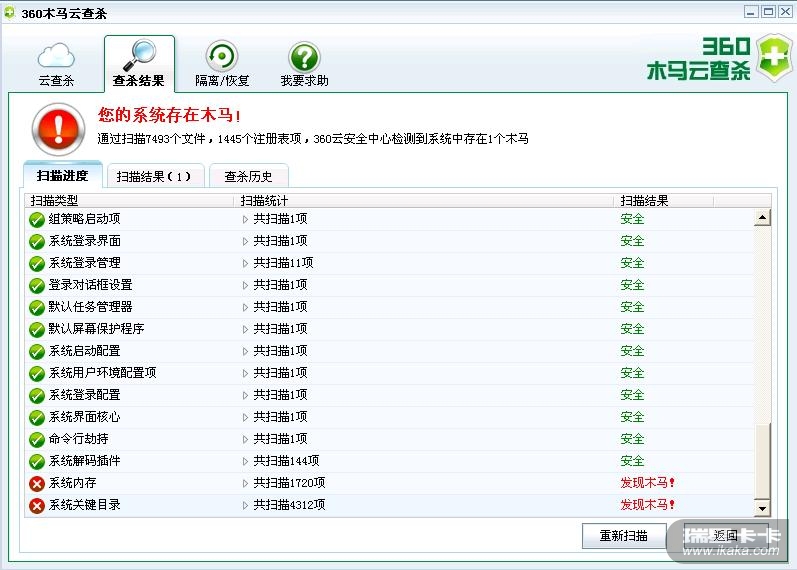Select the 系统登录界面 row label
Viewport: 797px width, 570px height.
(84, 241)
